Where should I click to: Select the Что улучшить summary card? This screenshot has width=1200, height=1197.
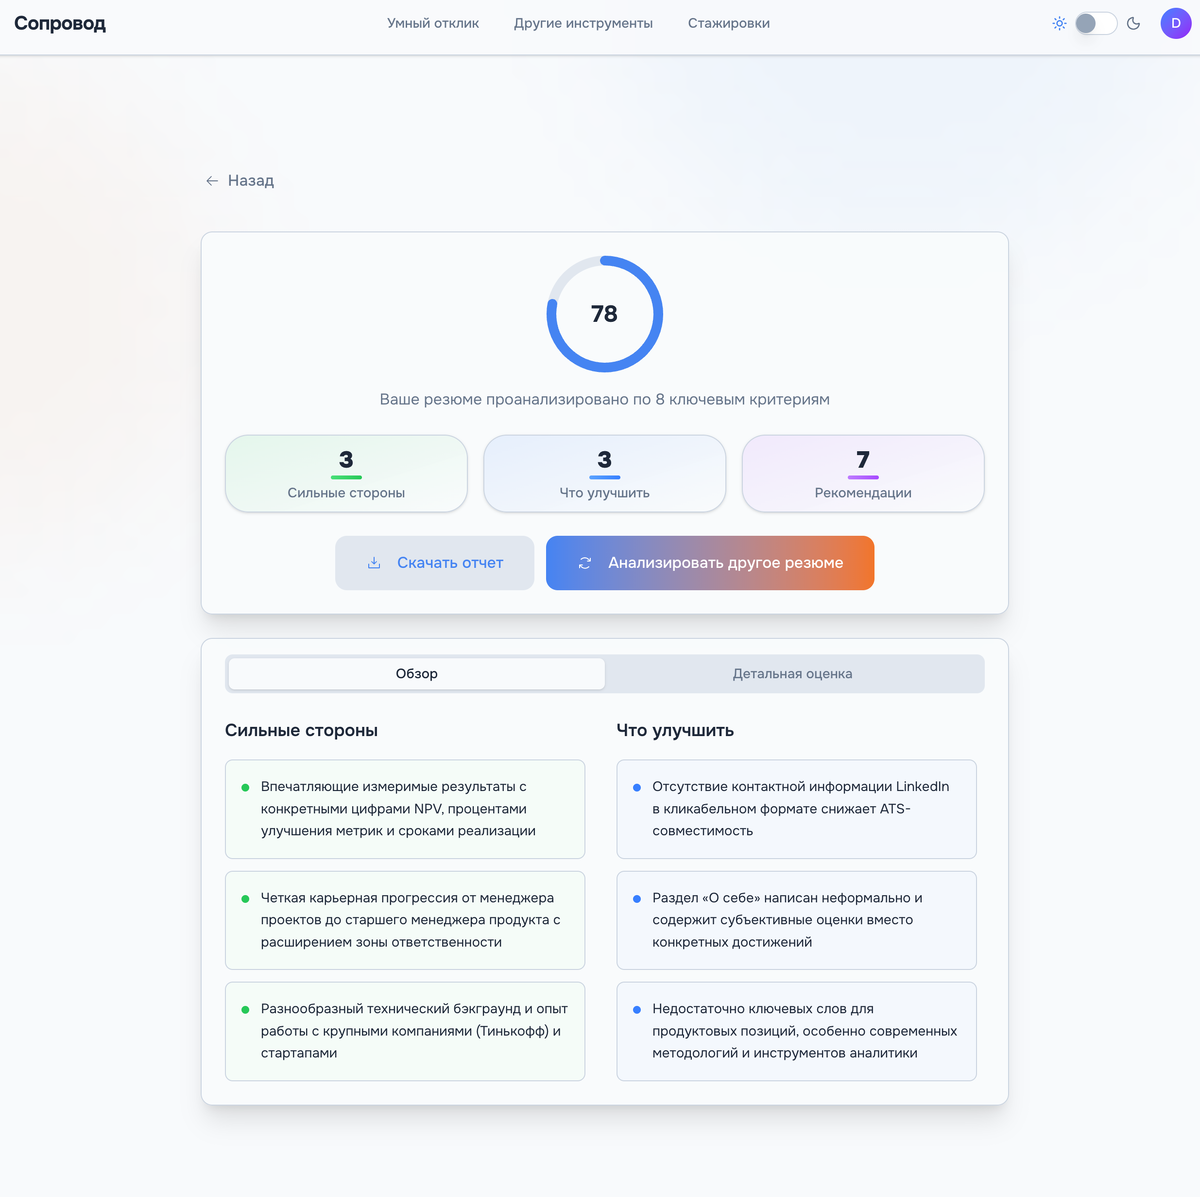pyautogui.click(x=605, y=473)
